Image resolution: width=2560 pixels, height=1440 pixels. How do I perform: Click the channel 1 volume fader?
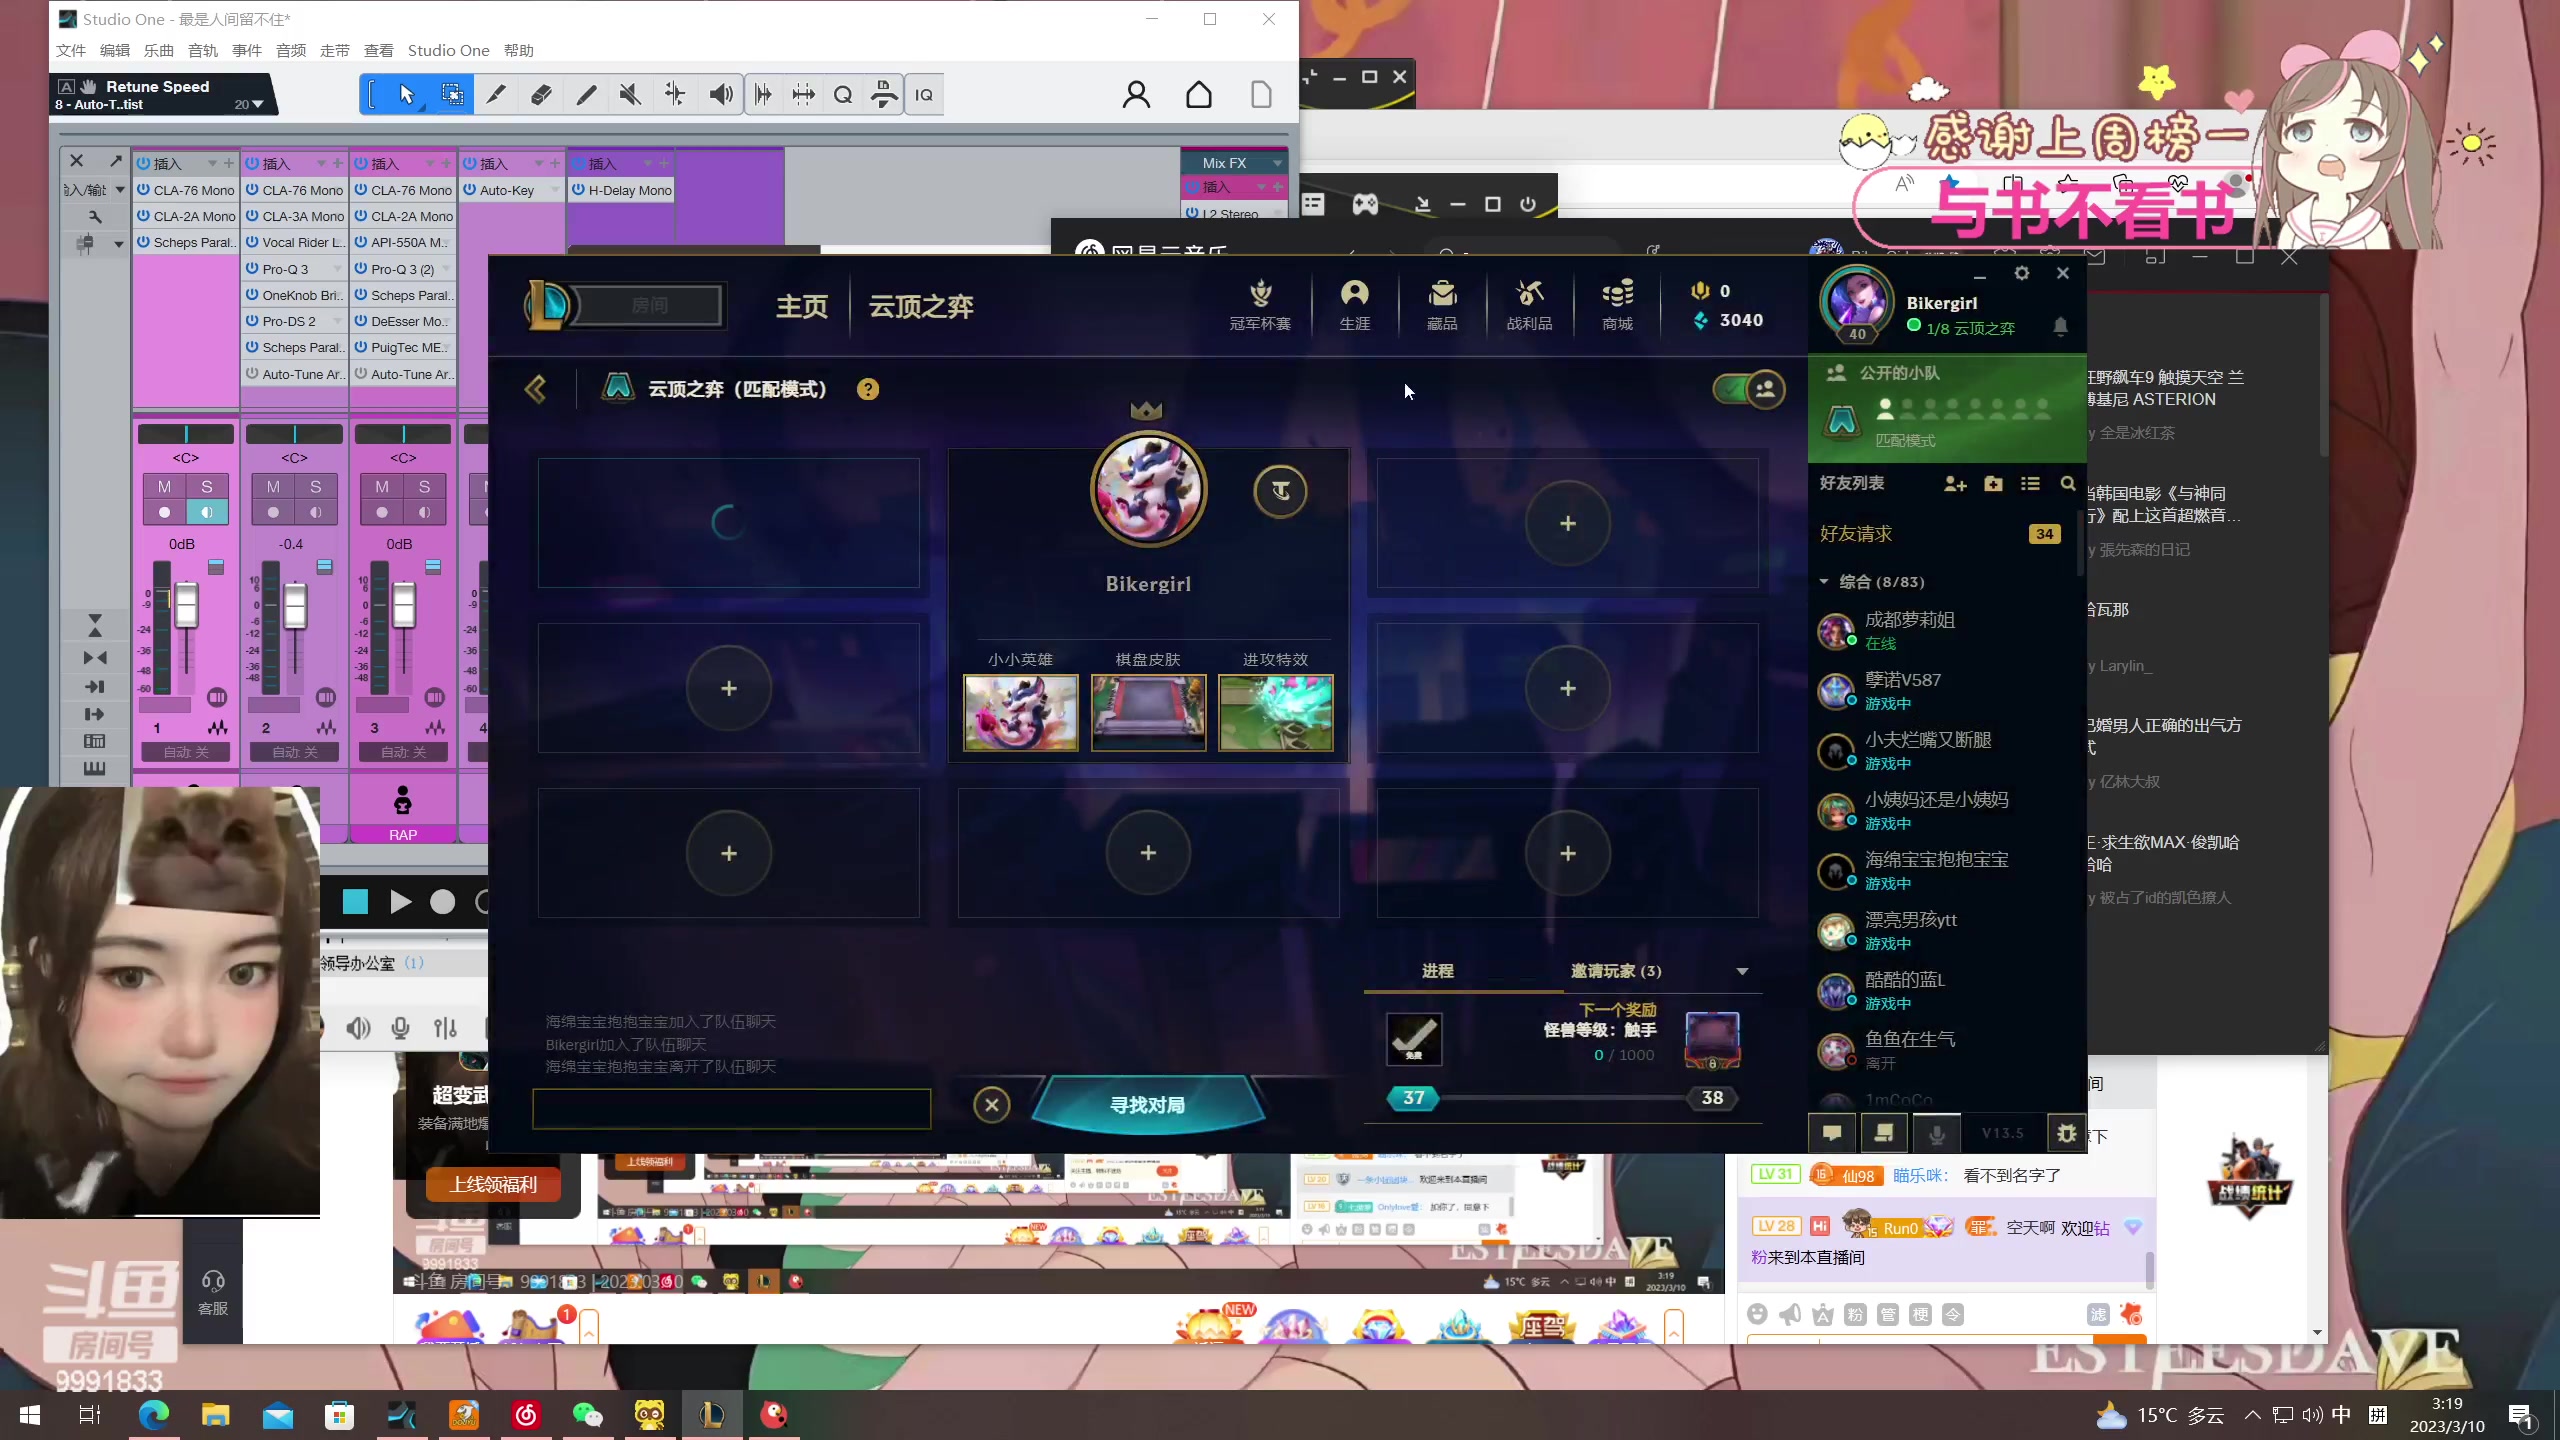coord(187,604)
